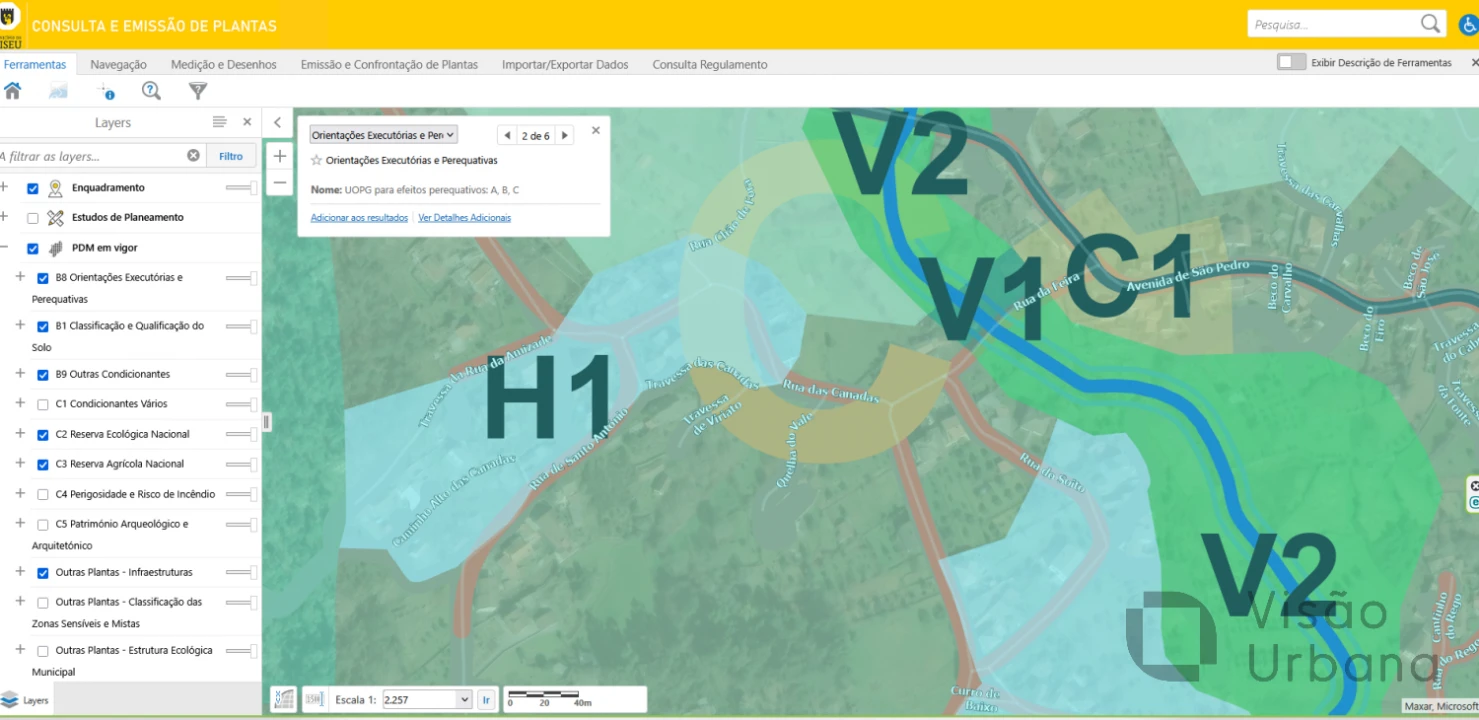This screenshot has height=720, width=1479.
Task: Adjust C3 Reserva Agrícola opacity slider
Action: click(x=241, y=465)
